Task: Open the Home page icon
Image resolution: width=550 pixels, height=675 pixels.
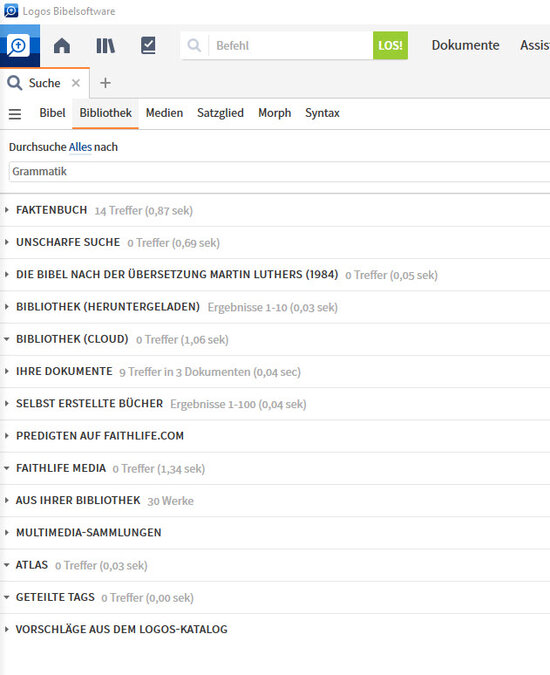Action: click(62, 45)
